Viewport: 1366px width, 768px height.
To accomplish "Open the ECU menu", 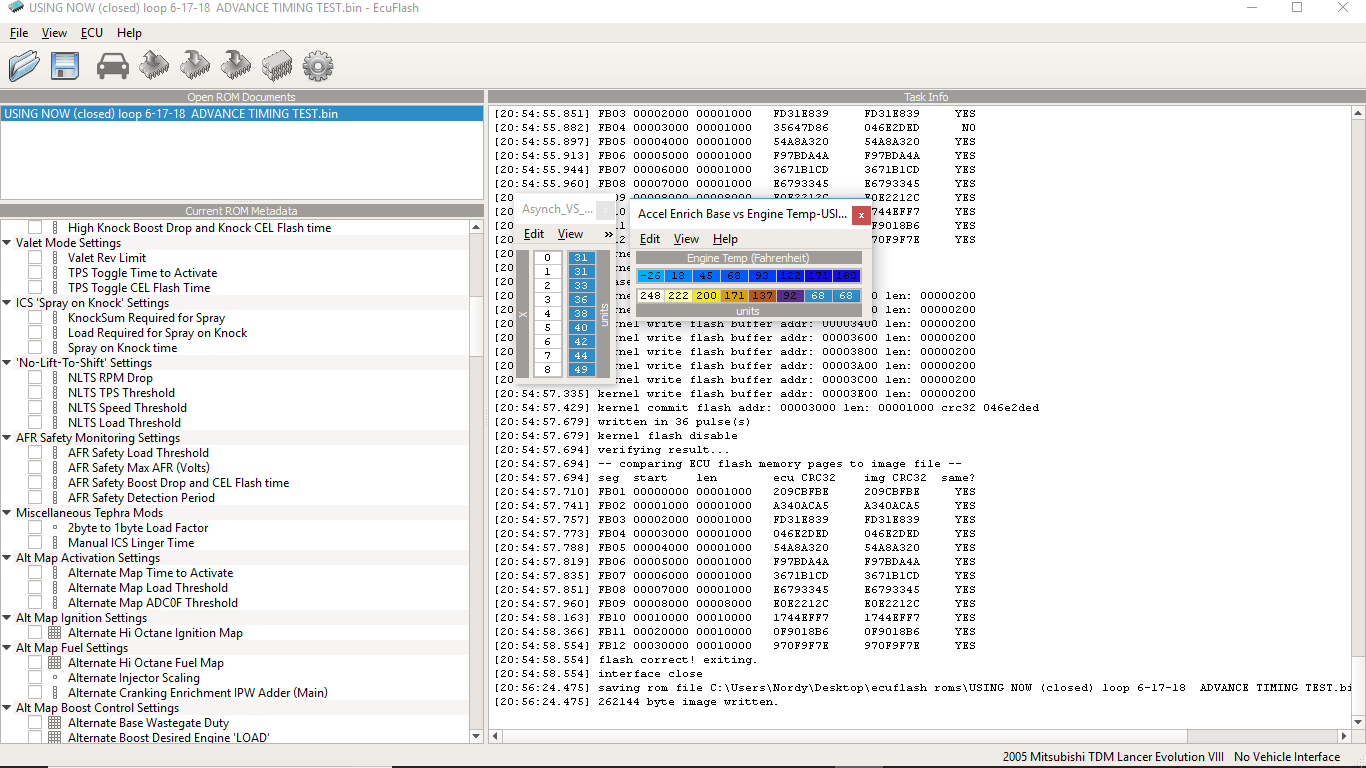I will pos(92,33).
